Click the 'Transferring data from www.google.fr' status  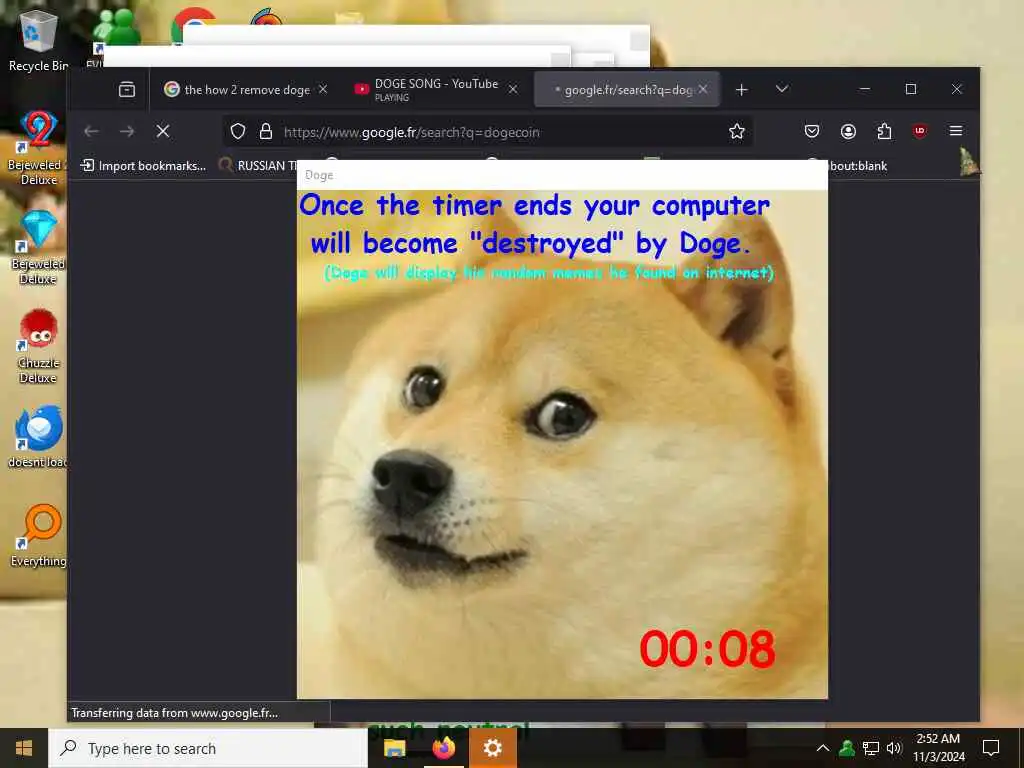174,713
